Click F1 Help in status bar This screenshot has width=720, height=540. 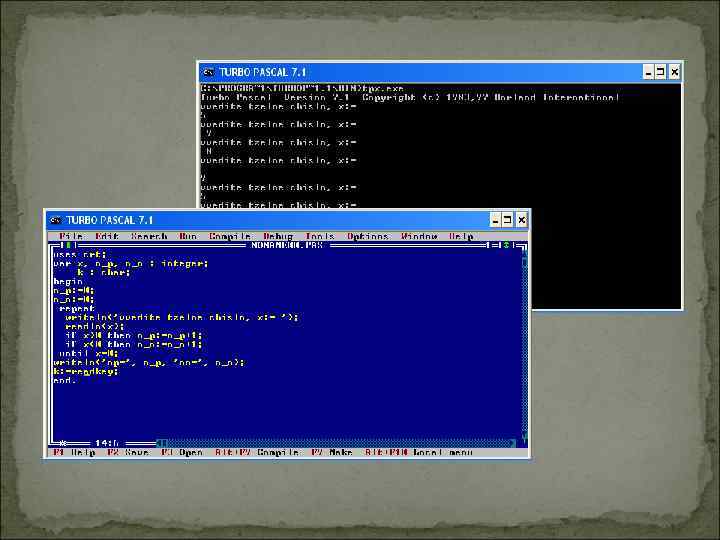pyautogui.click(x=74, y=452)
